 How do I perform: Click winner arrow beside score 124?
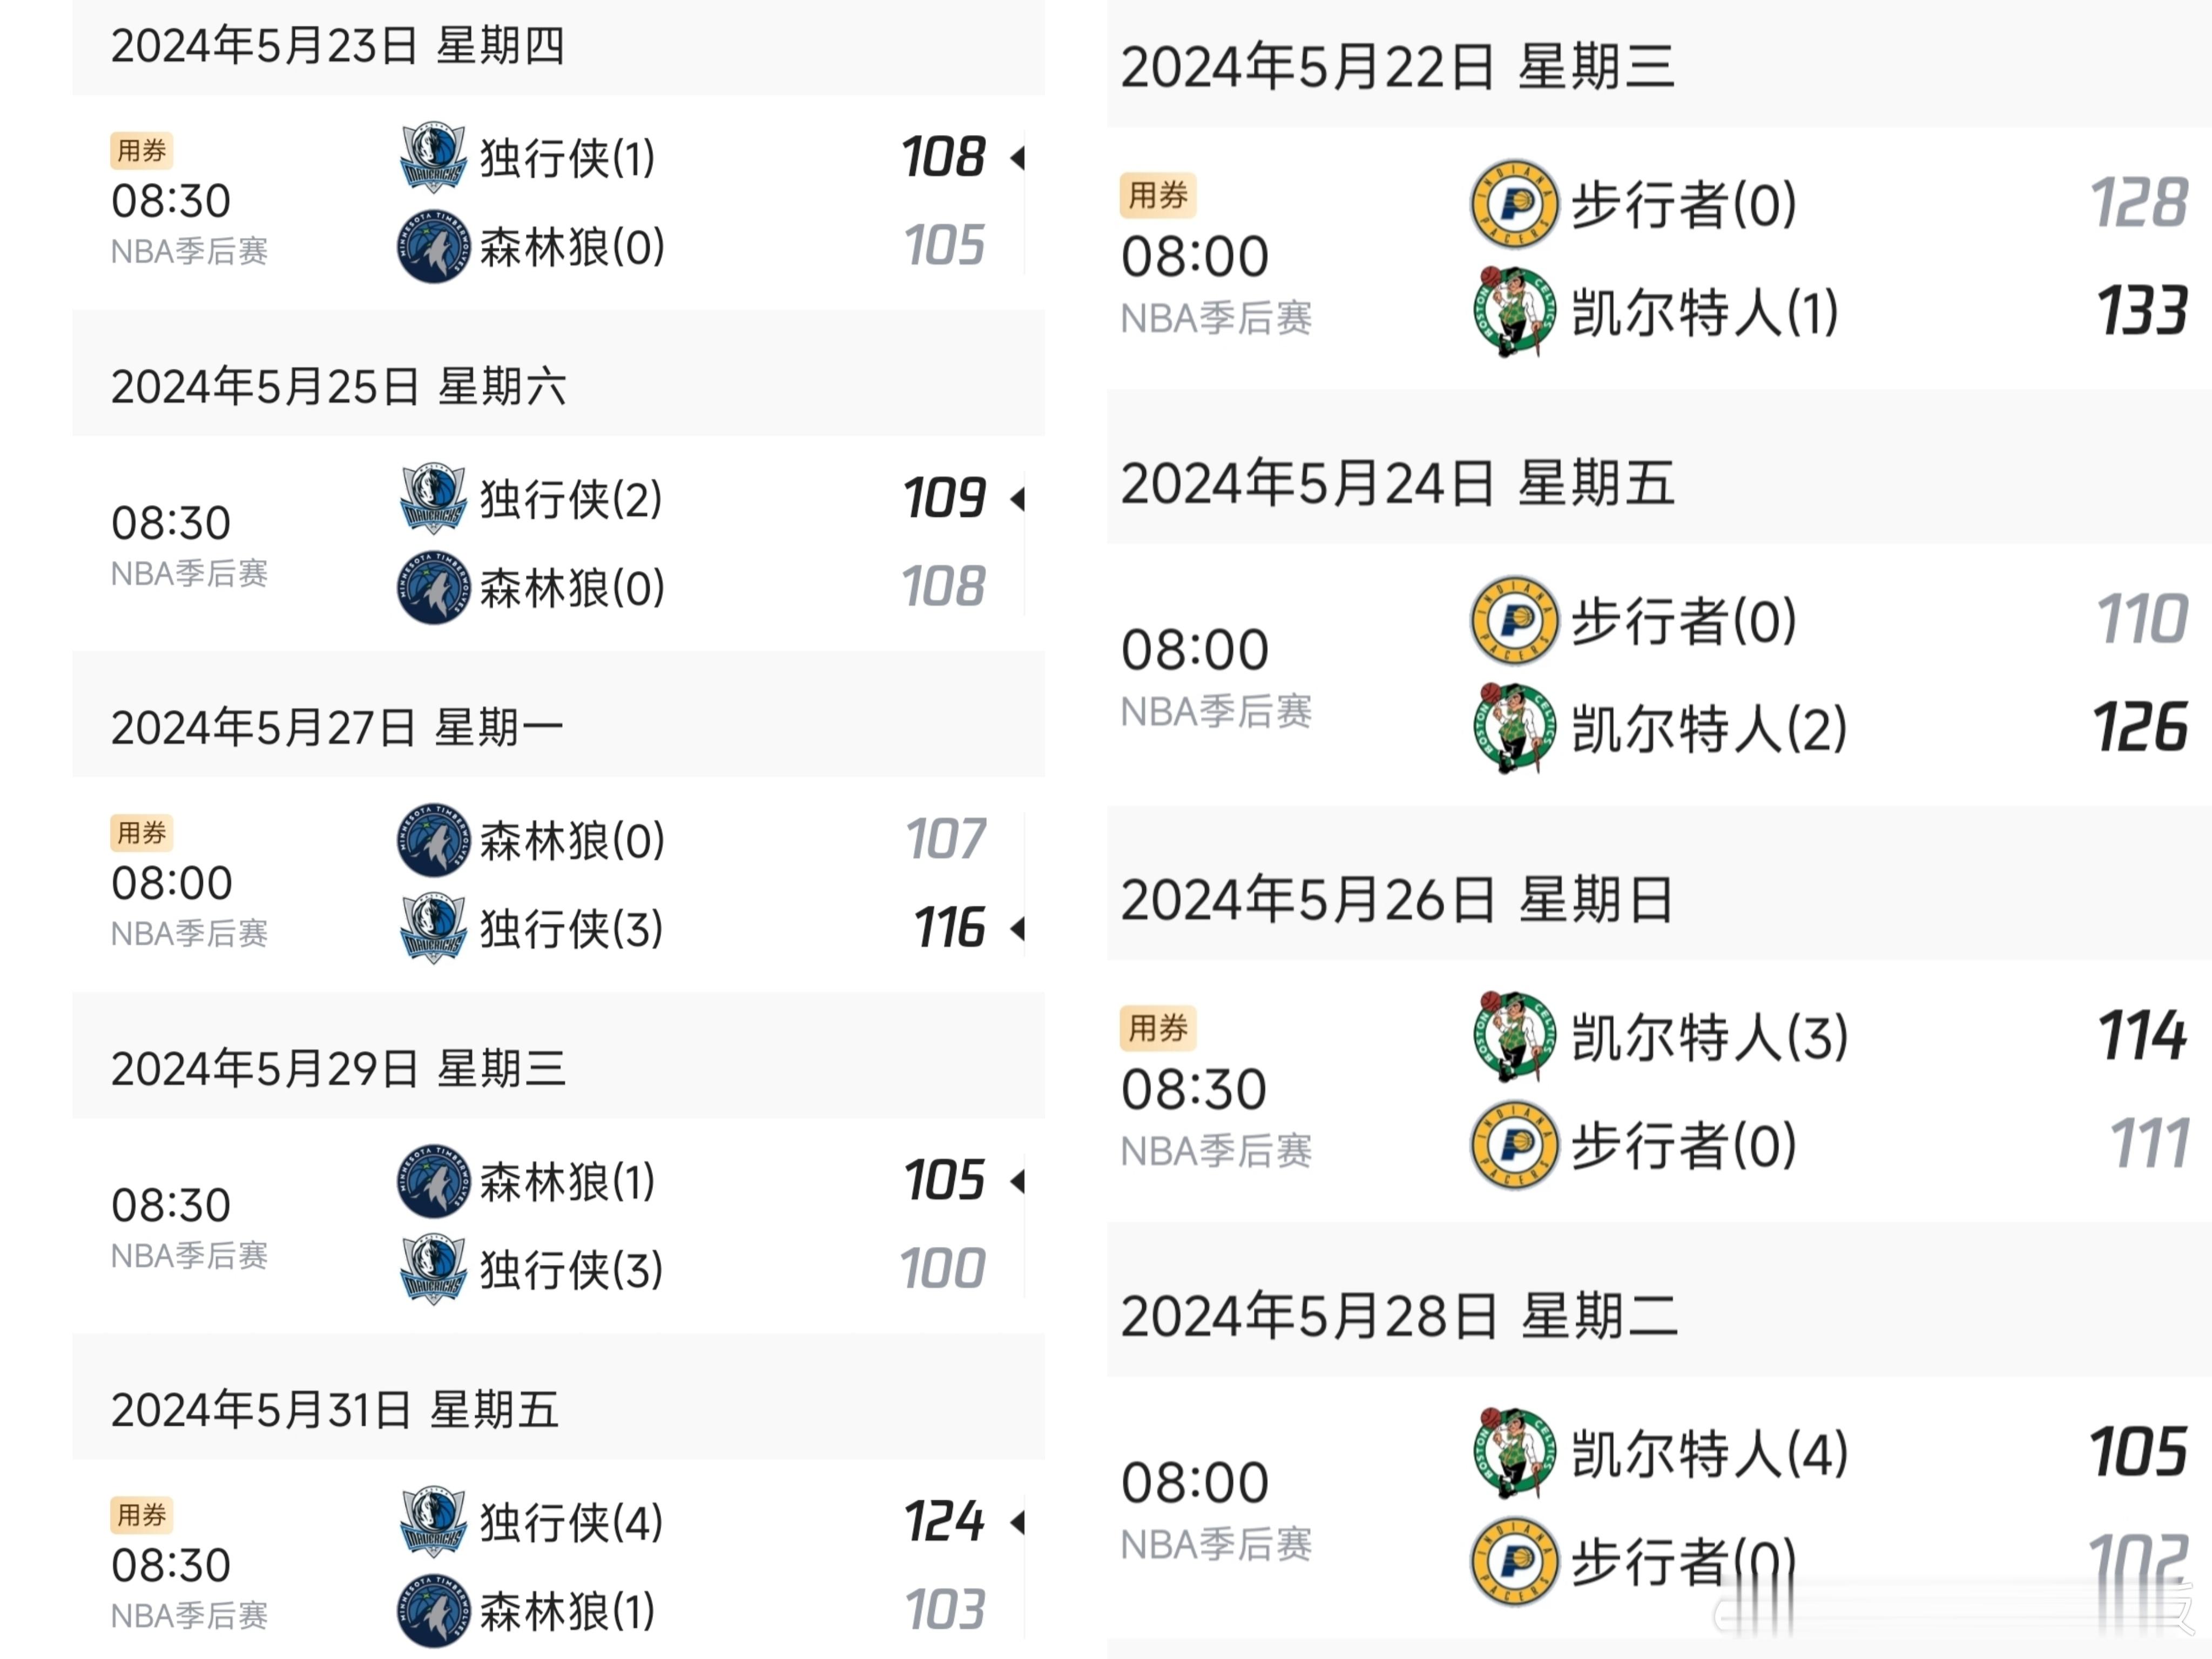click(x=1018, y=1522)
